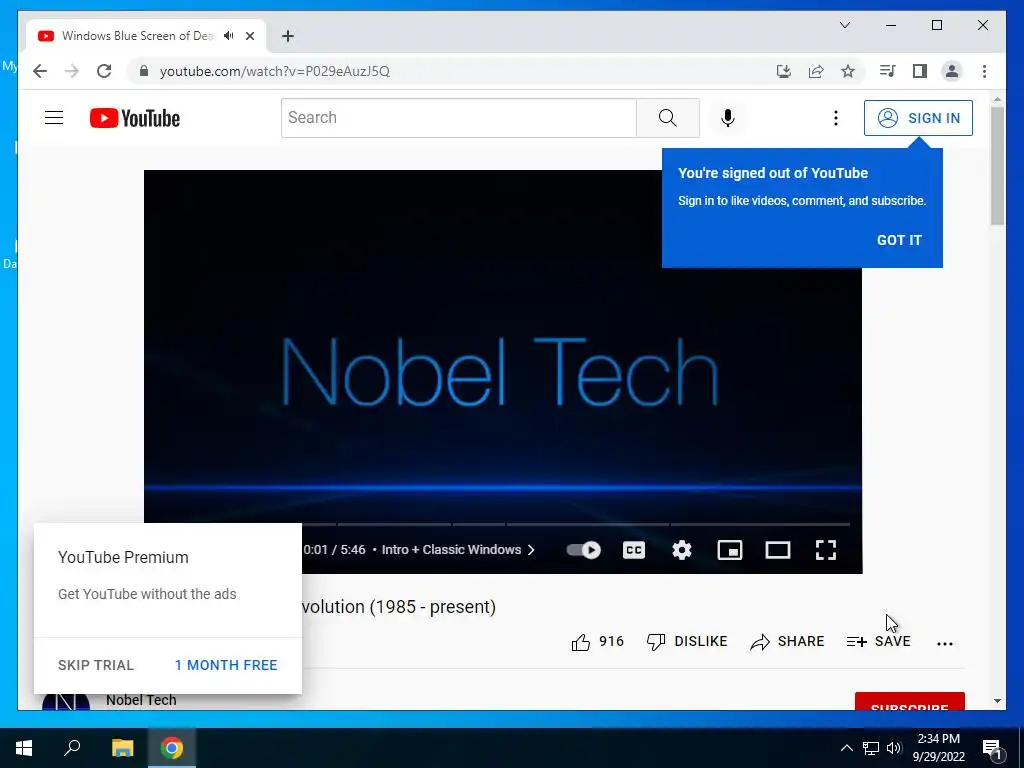Bookmark this tab with star
The height and width of the screenshot is (768, 1024).
[848, 71]
